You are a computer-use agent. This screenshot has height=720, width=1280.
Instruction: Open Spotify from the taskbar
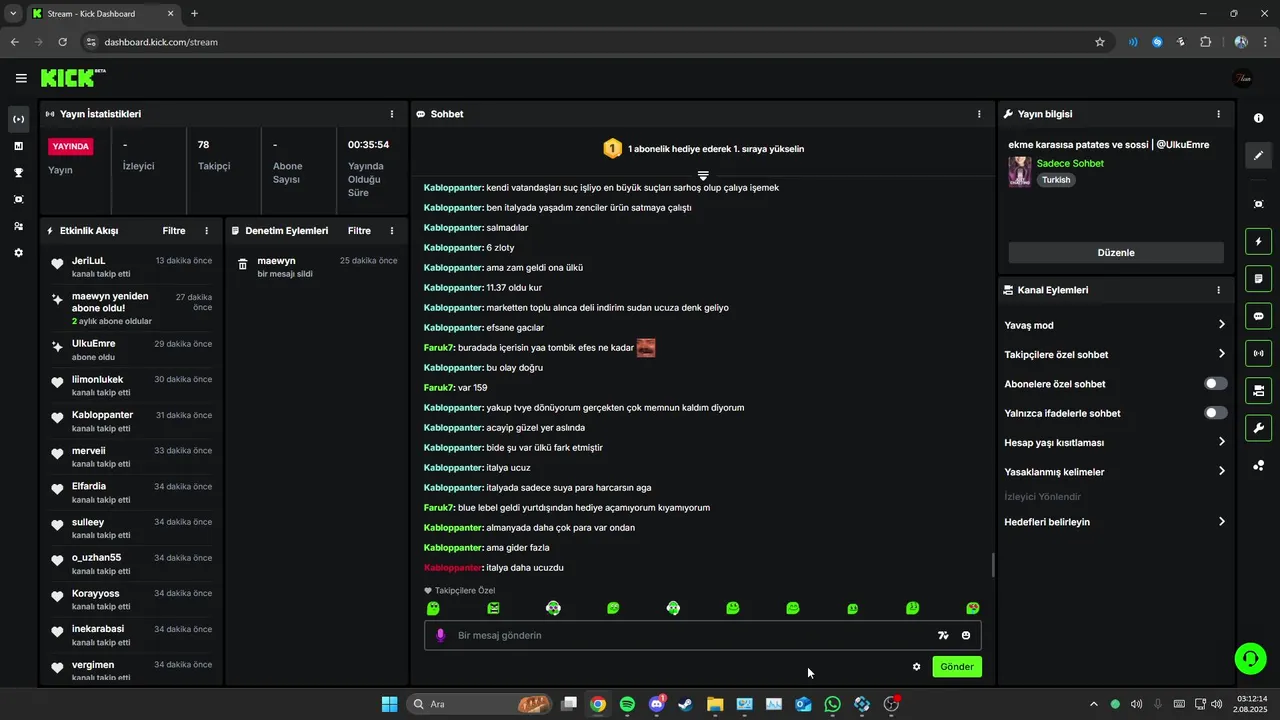pos(627,704)
